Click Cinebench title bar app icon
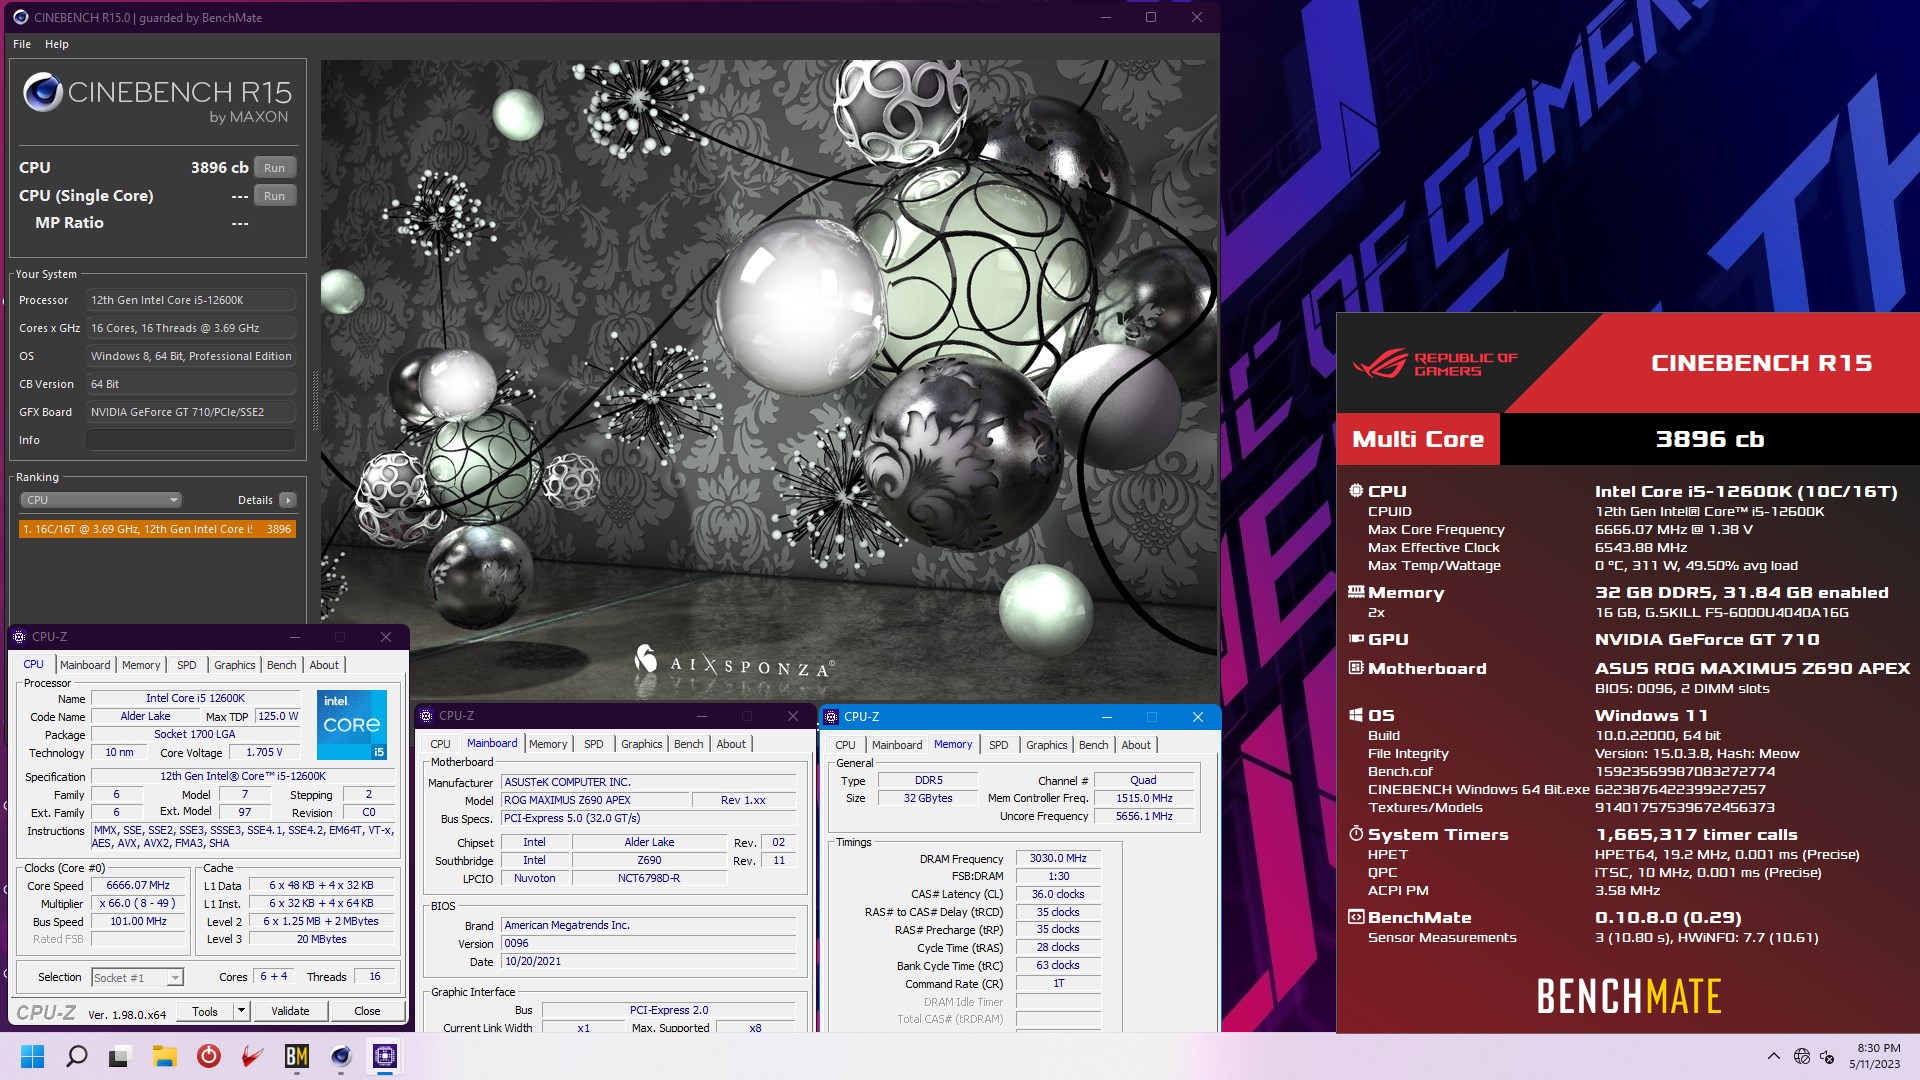1920x1080 pixels. coord(20,17)
